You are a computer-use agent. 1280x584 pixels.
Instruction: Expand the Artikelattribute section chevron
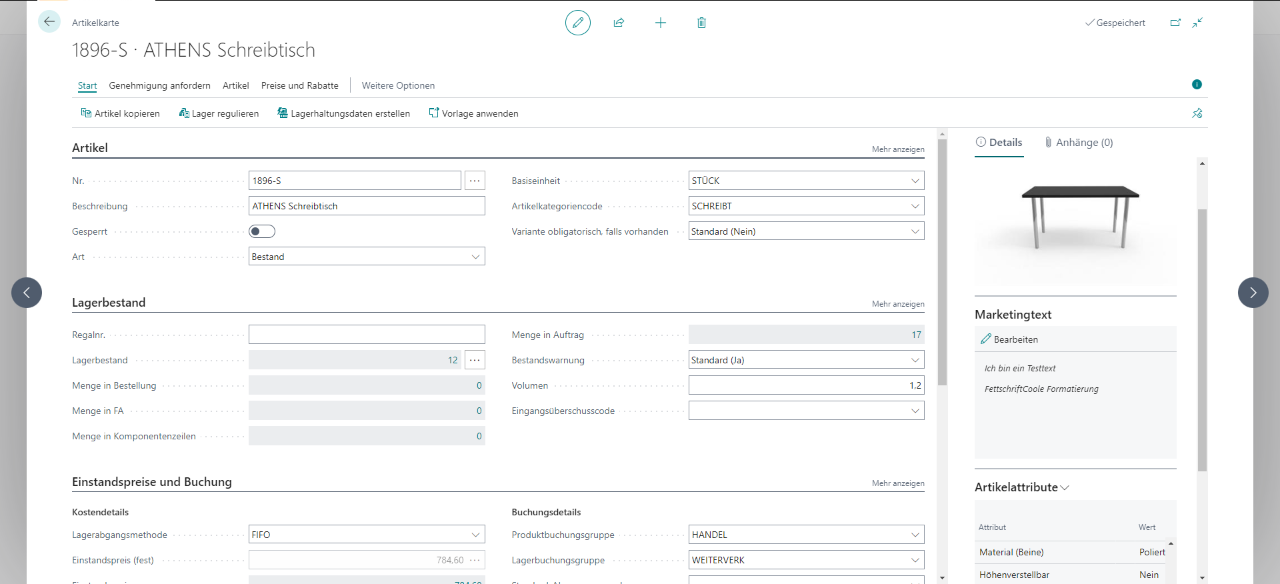(1065, 488)
